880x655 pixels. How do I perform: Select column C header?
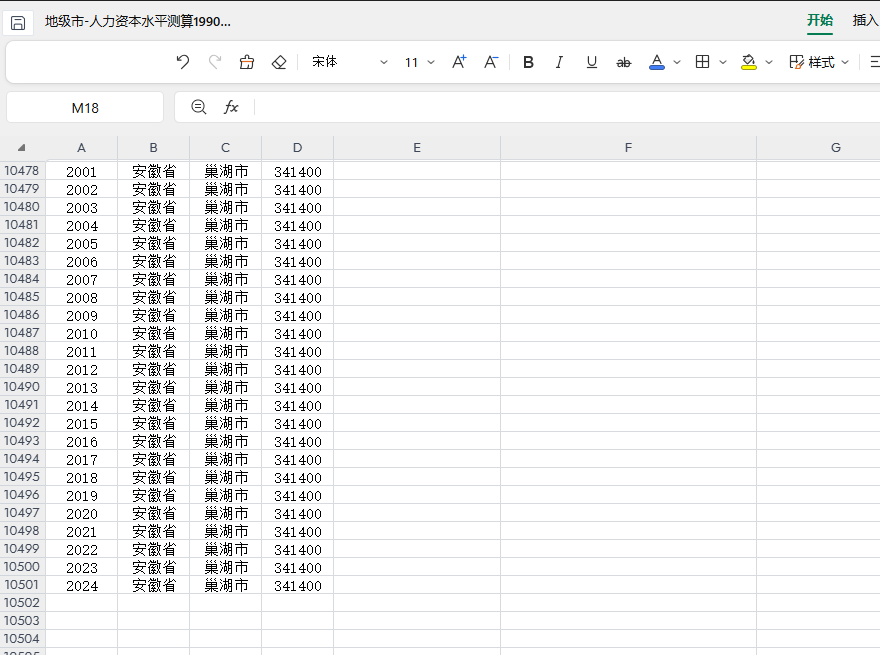[x=225, y=148]
